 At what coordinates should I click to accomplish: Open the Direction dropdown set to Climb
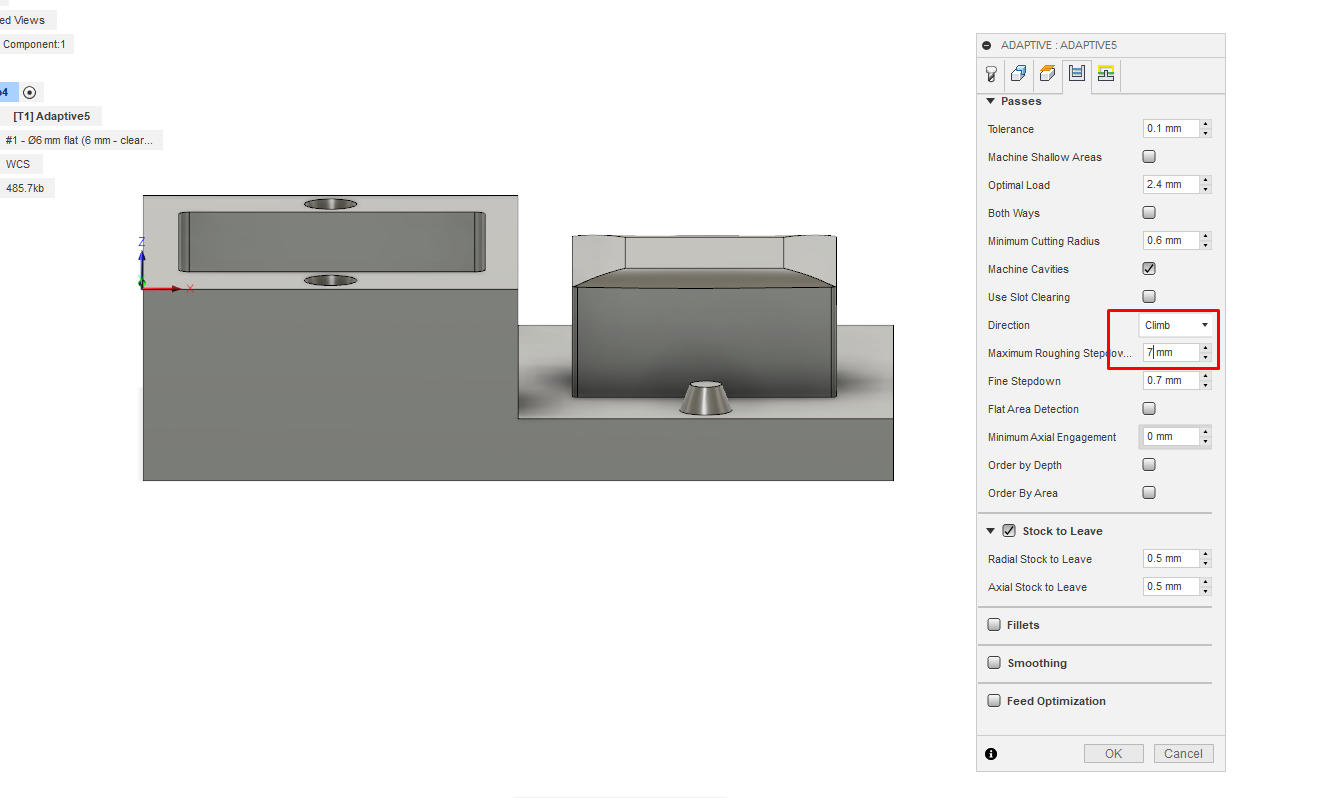click(x=1176, y=325)
